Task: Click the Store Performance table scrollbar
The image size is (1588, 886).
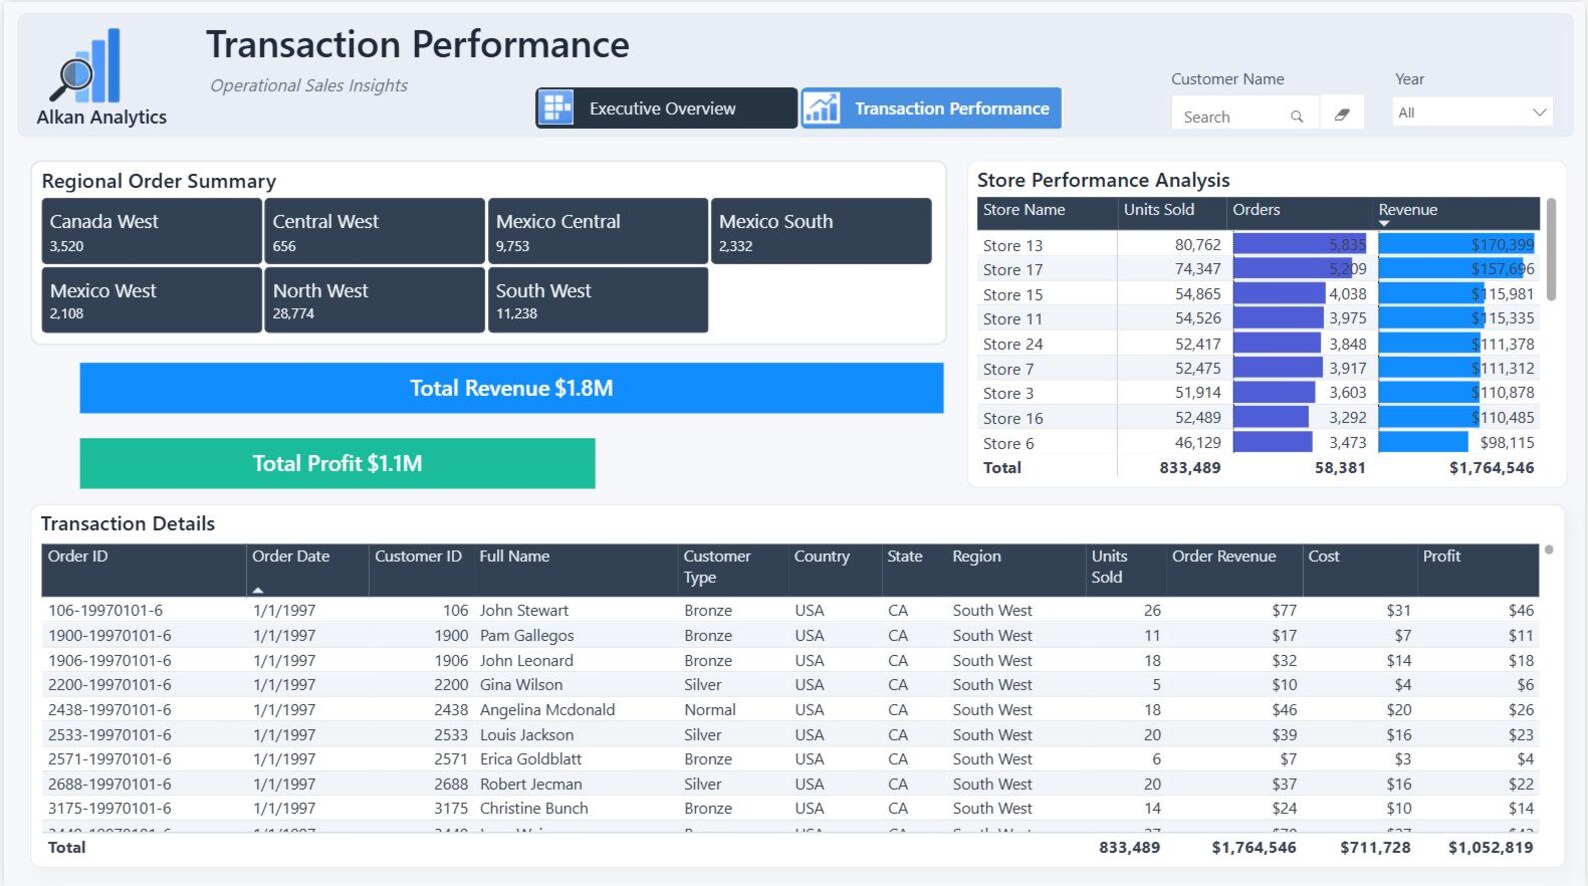Action: tap(1551, 249)
